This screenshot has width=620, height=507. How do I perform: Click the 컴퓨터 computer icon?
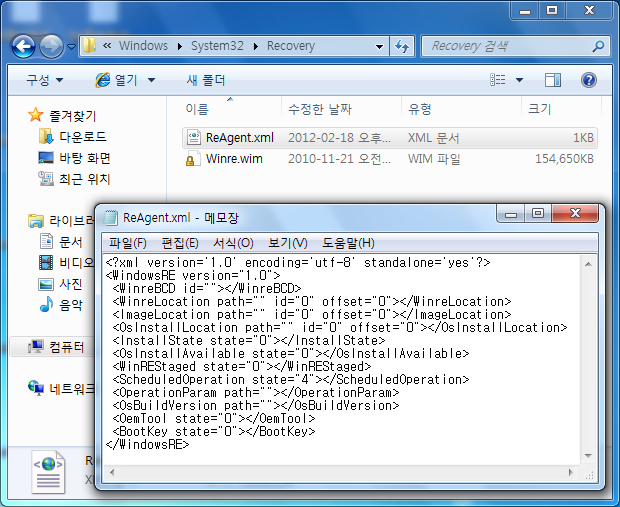[36, 347]
